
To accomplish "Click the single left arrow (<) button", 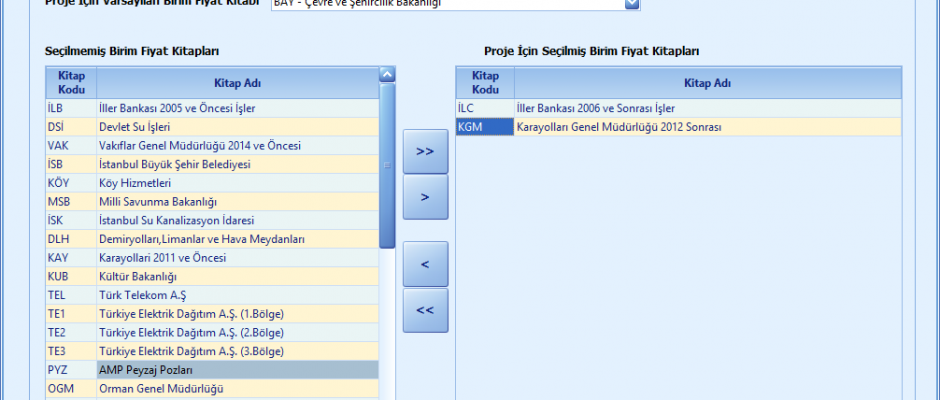I will [x=425, y=264].
